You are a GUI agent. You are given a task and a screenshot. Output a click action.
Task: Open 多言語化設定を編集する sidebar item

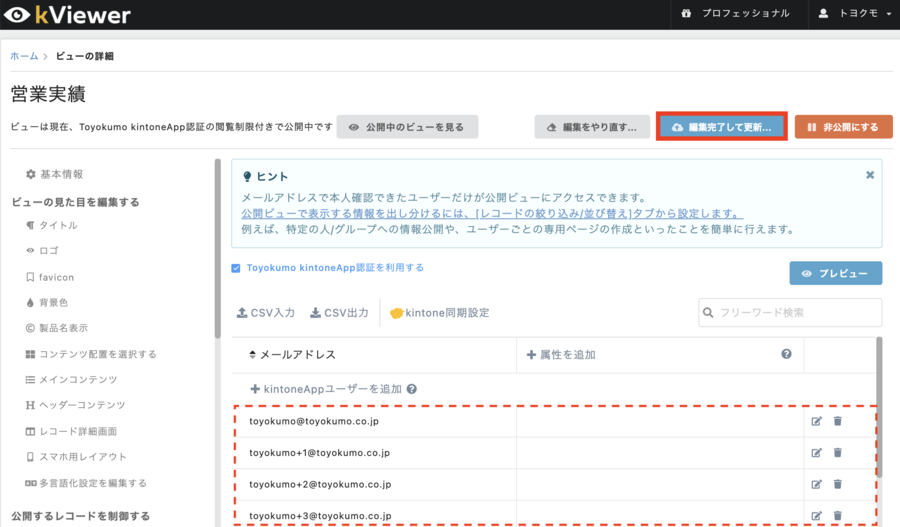pyautogui.click(x=86, y=483)
